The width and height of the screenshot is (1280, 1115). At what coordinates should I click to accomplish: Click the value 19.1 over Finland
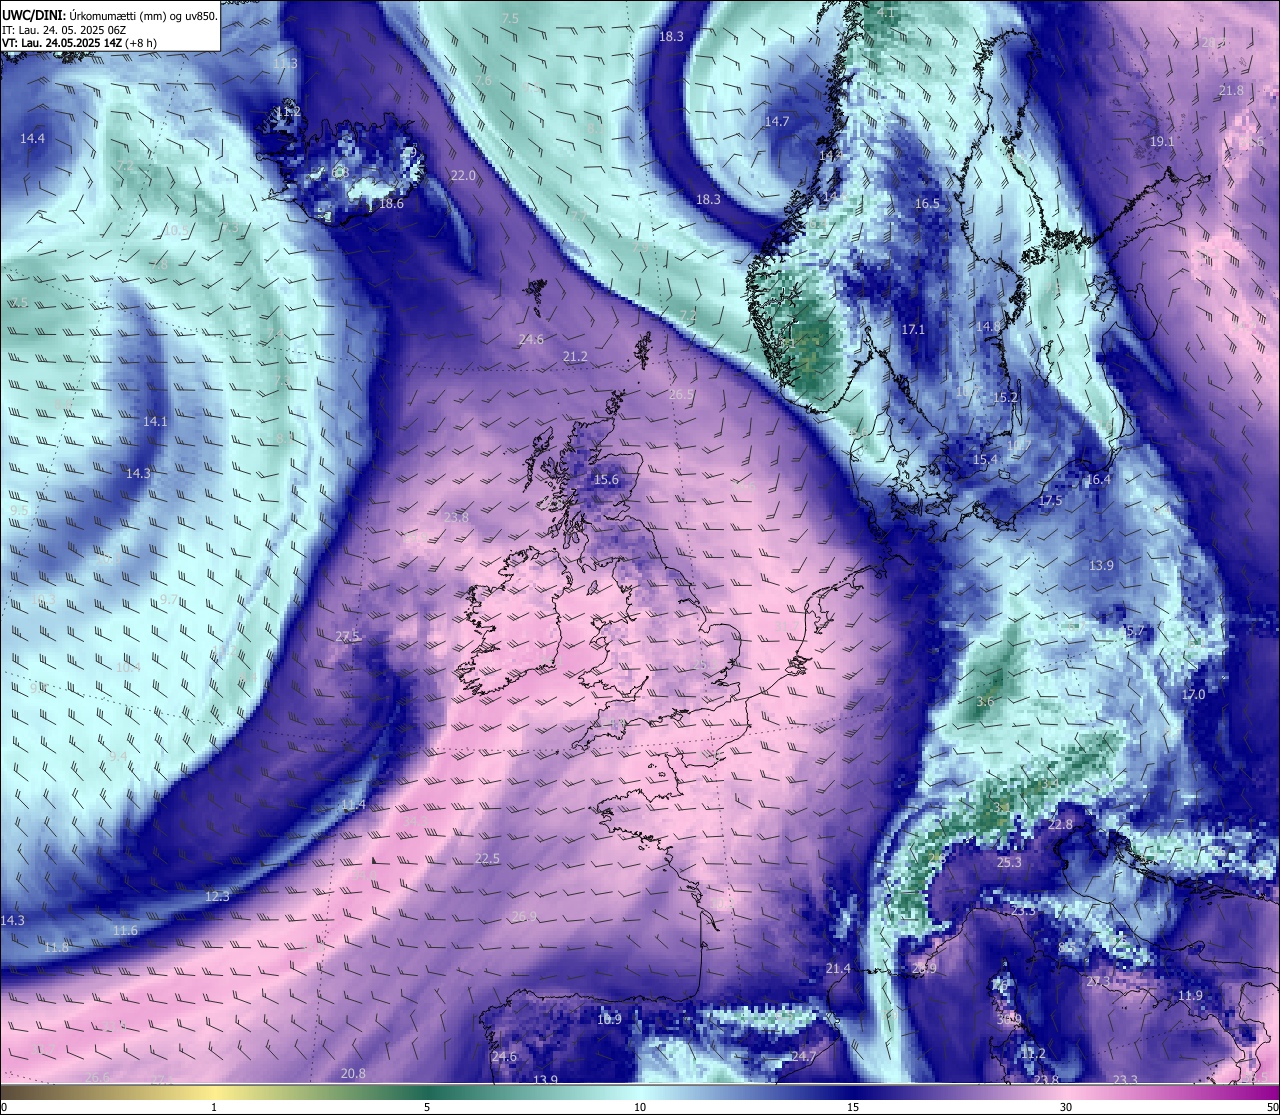(x=1161, y=142)
